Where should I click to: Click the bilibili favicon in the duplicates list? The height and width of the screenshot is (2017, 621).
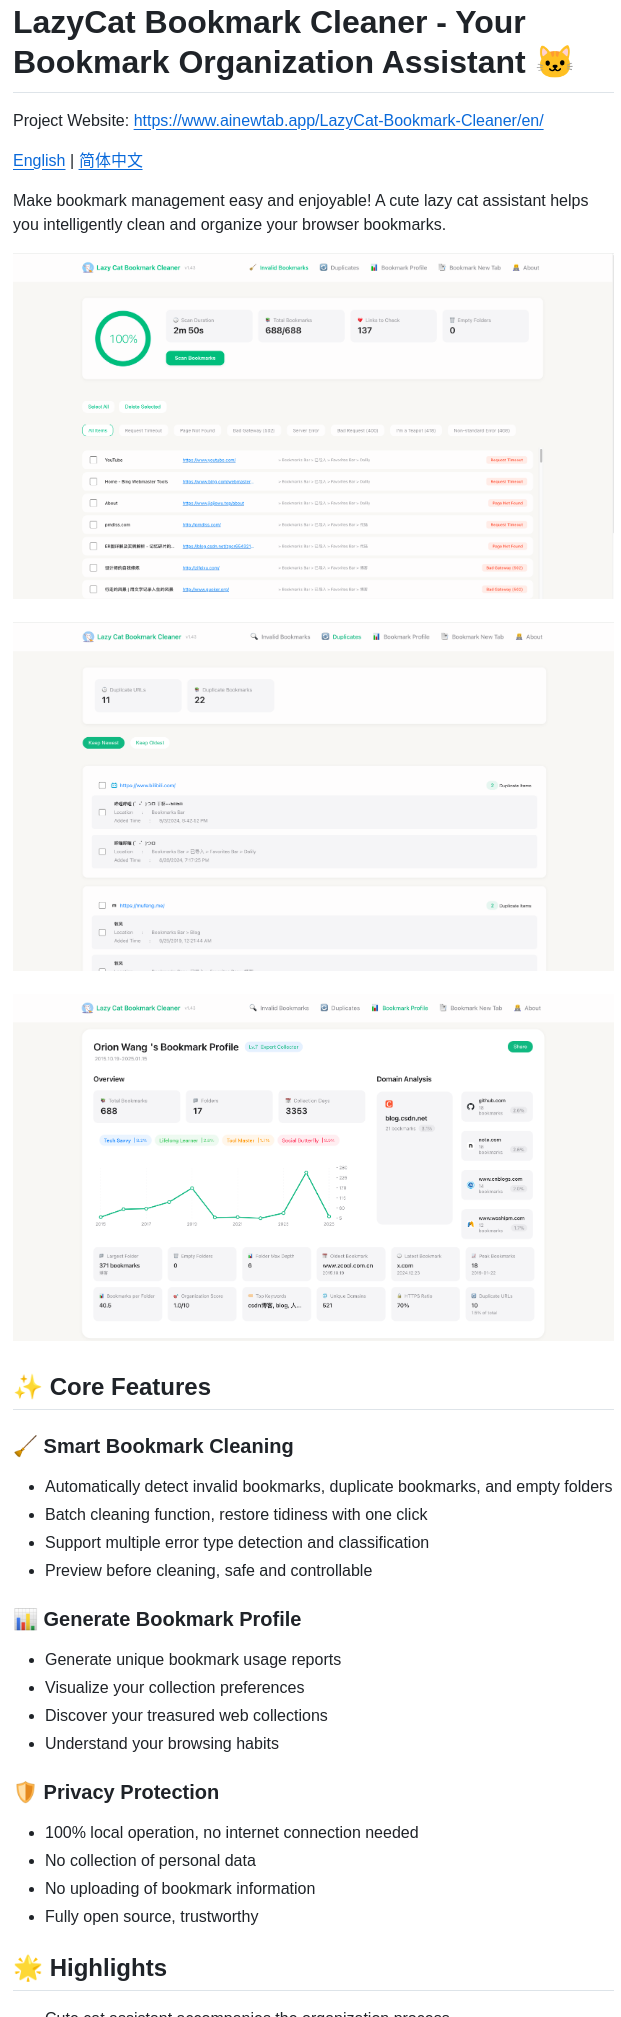(x=114, y=786)
